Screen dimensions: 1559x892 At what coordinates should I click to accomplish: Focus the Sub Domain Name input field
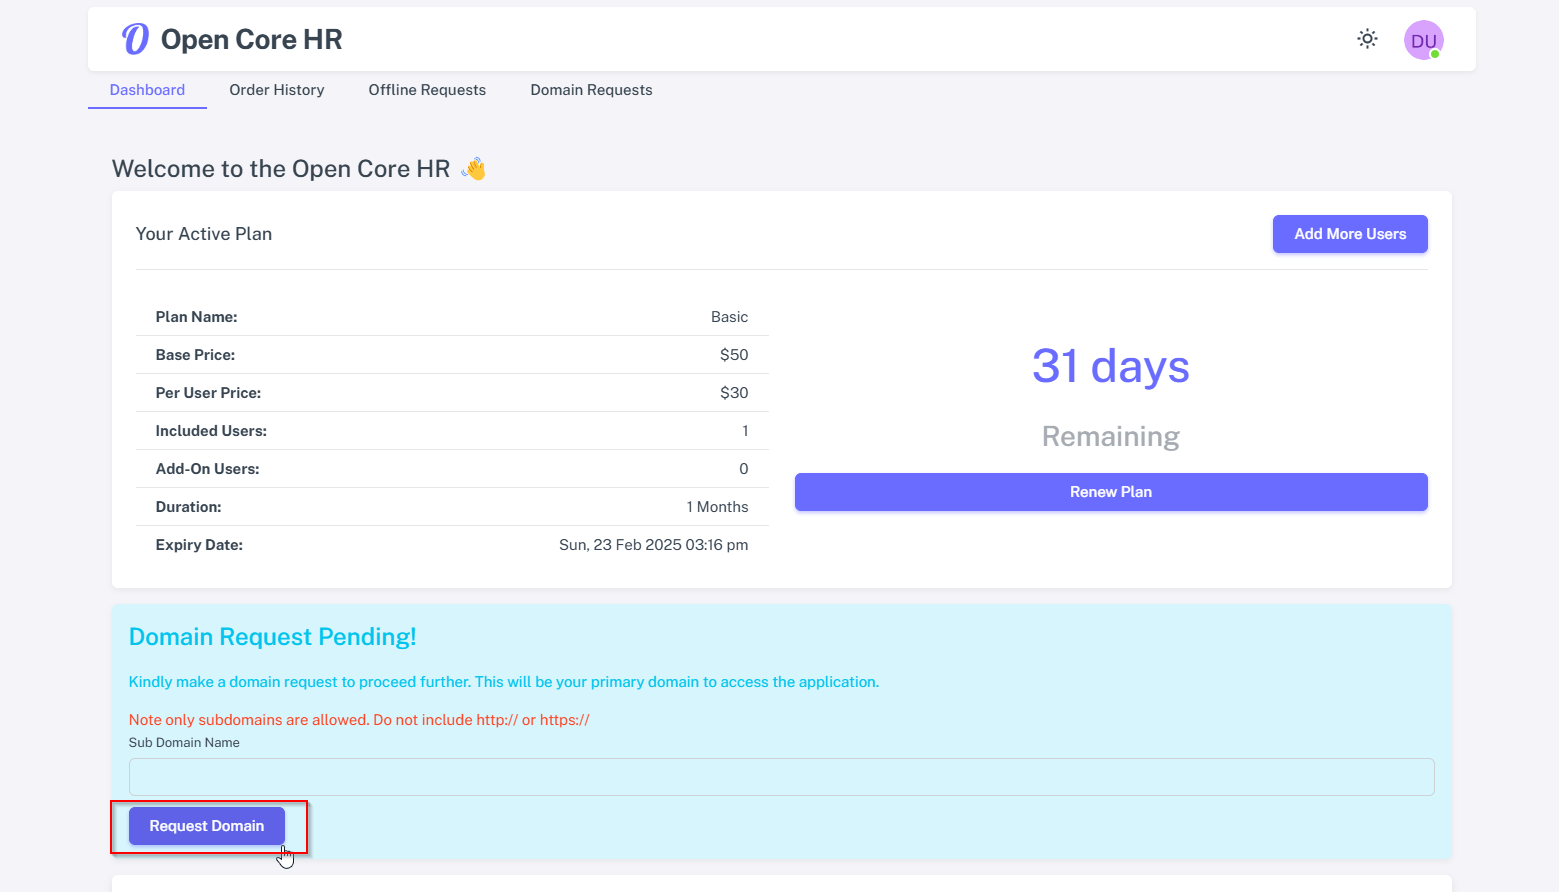pos(781,777)
